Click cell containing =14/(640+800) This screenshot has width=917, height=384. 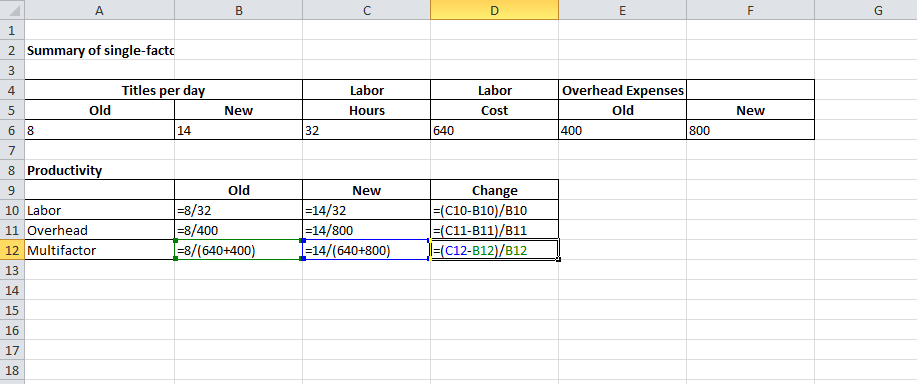point(367,250)
